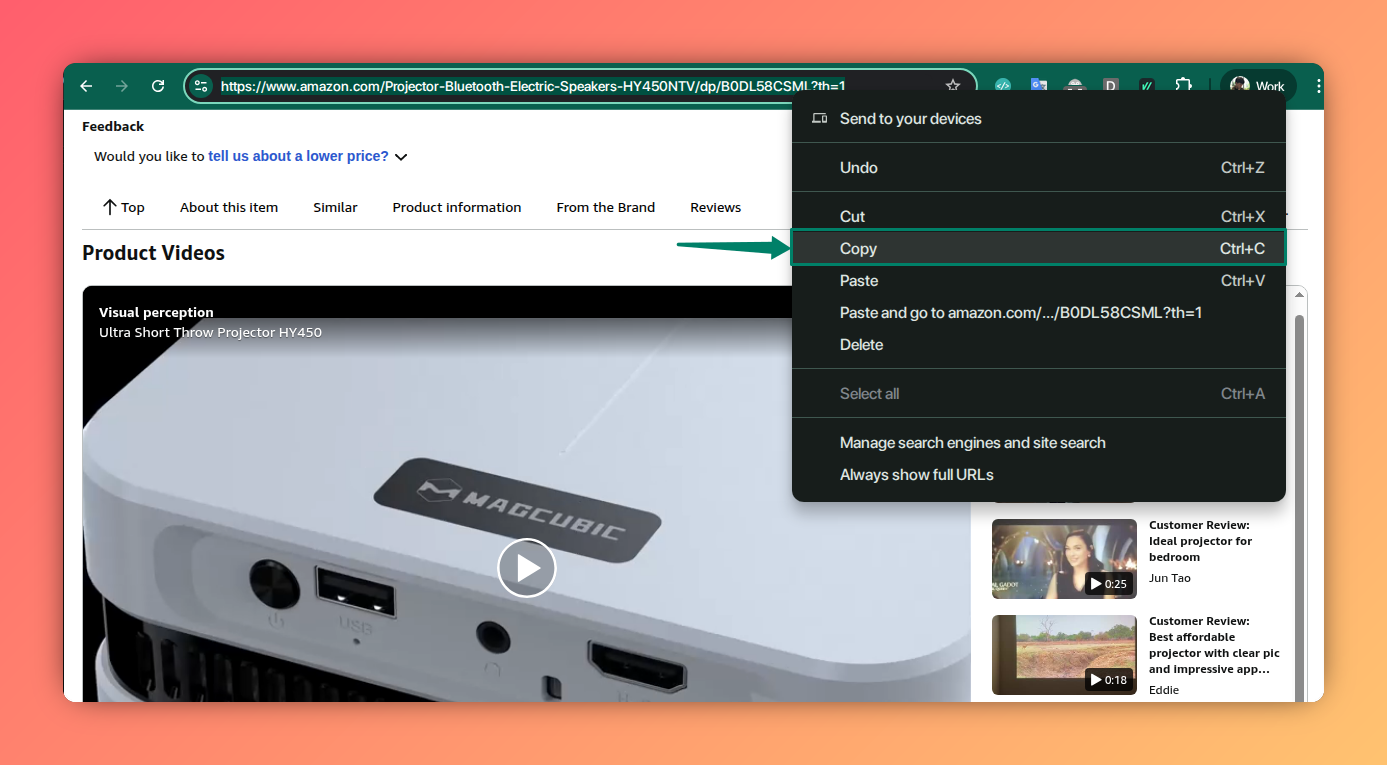Click the Eddie reviewer name
Image resolution: width=1387 pixels, height=765 pixels.
point(1164,690)
